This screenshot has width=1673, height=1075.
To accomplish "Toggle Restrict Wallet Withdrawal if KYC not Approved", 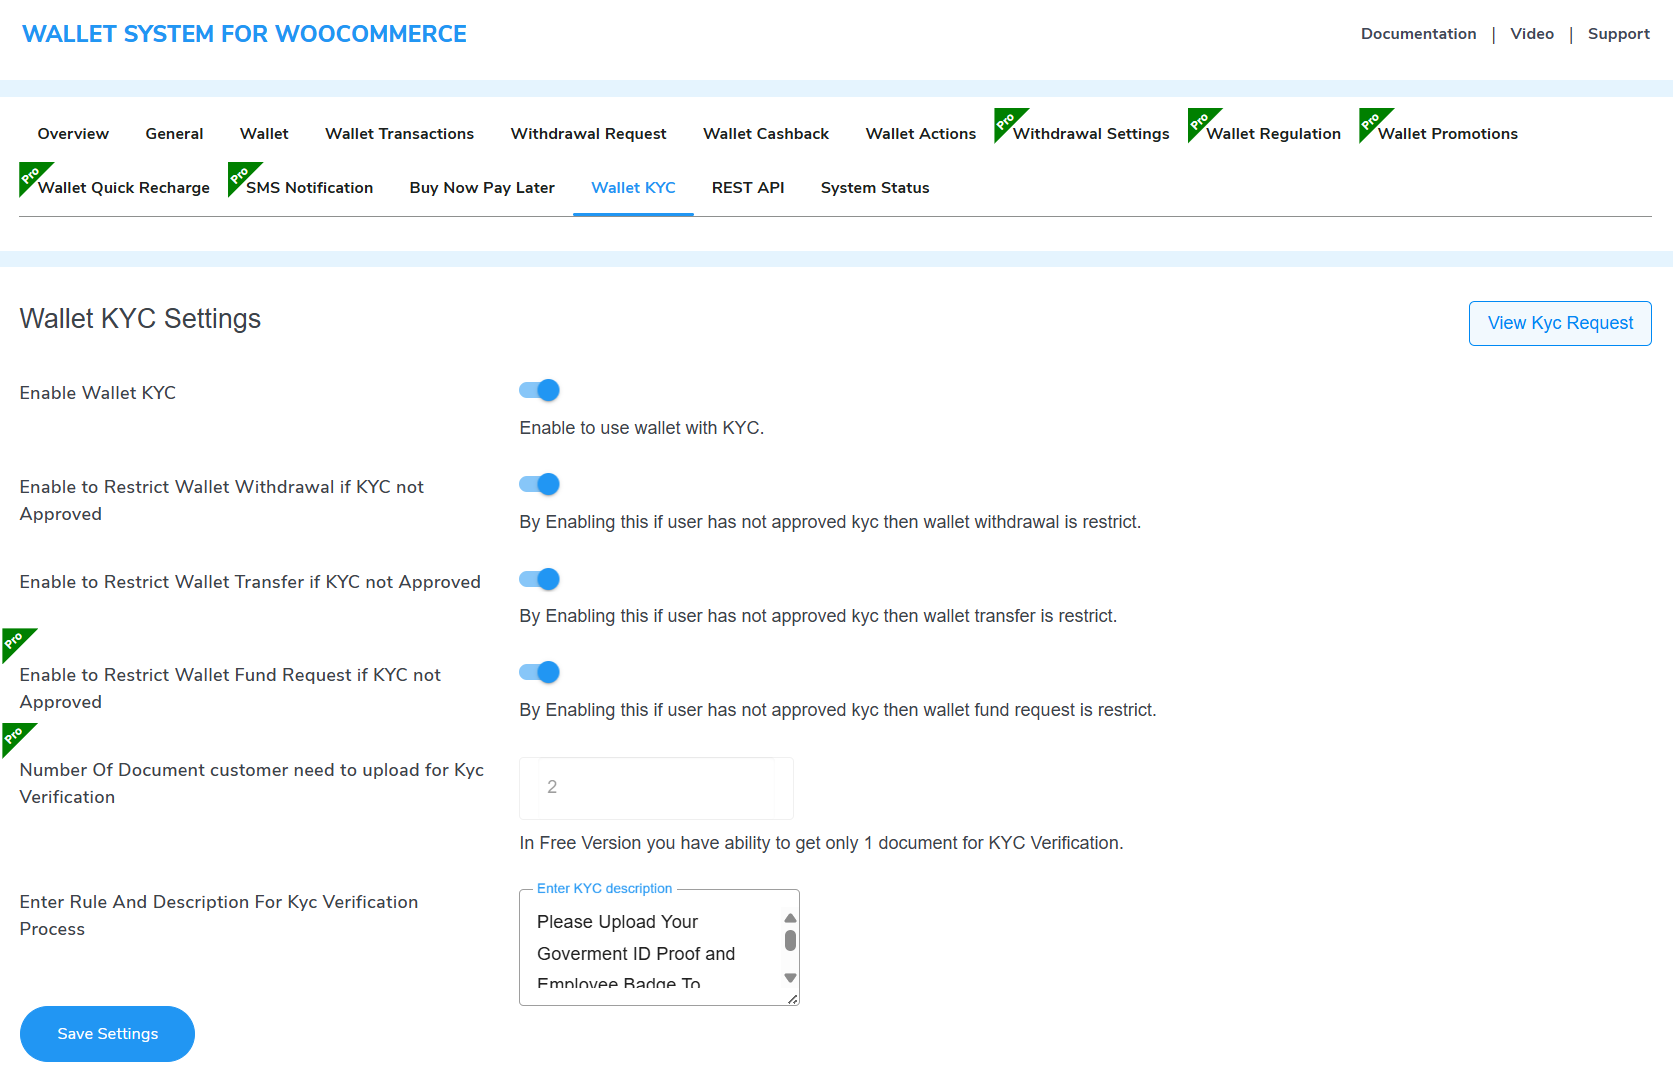I will click(539, 484).
